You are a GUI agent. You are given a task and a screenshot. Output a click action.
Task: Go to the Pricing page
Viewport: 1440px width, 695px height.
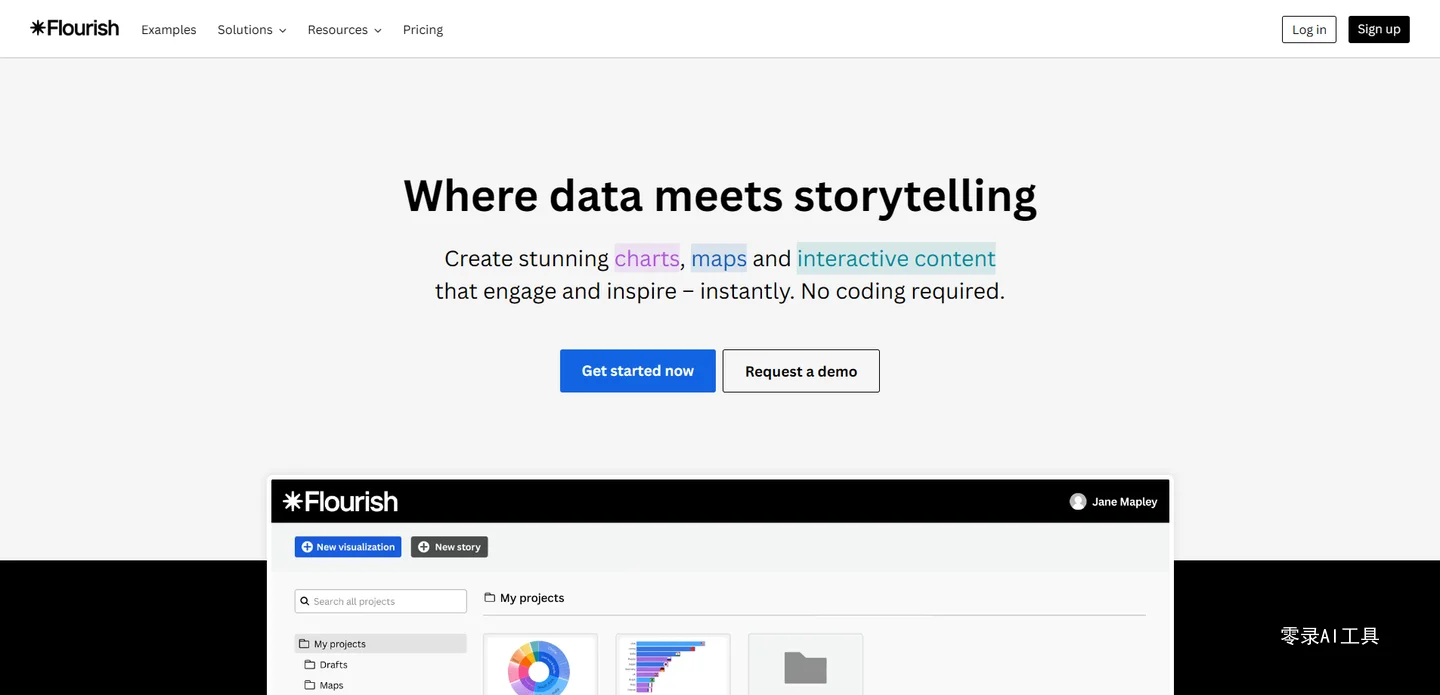pyautogui.click(x=423, y=30)
